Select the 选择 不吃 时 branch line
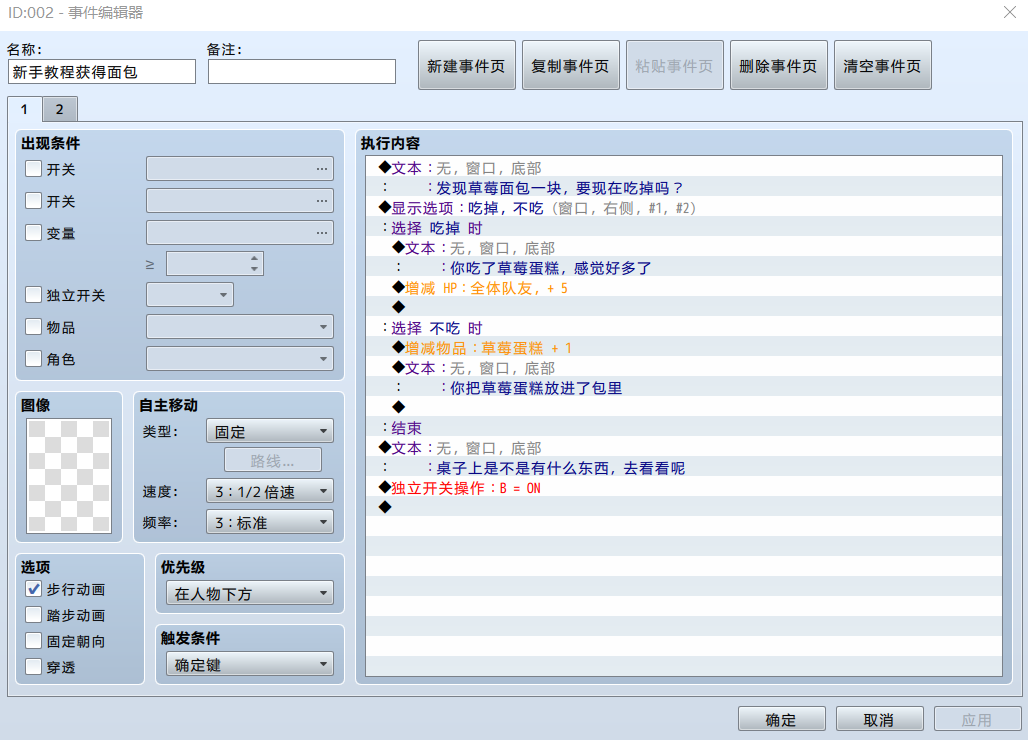This screenshot has height=740, width=1028. [684, 328]
